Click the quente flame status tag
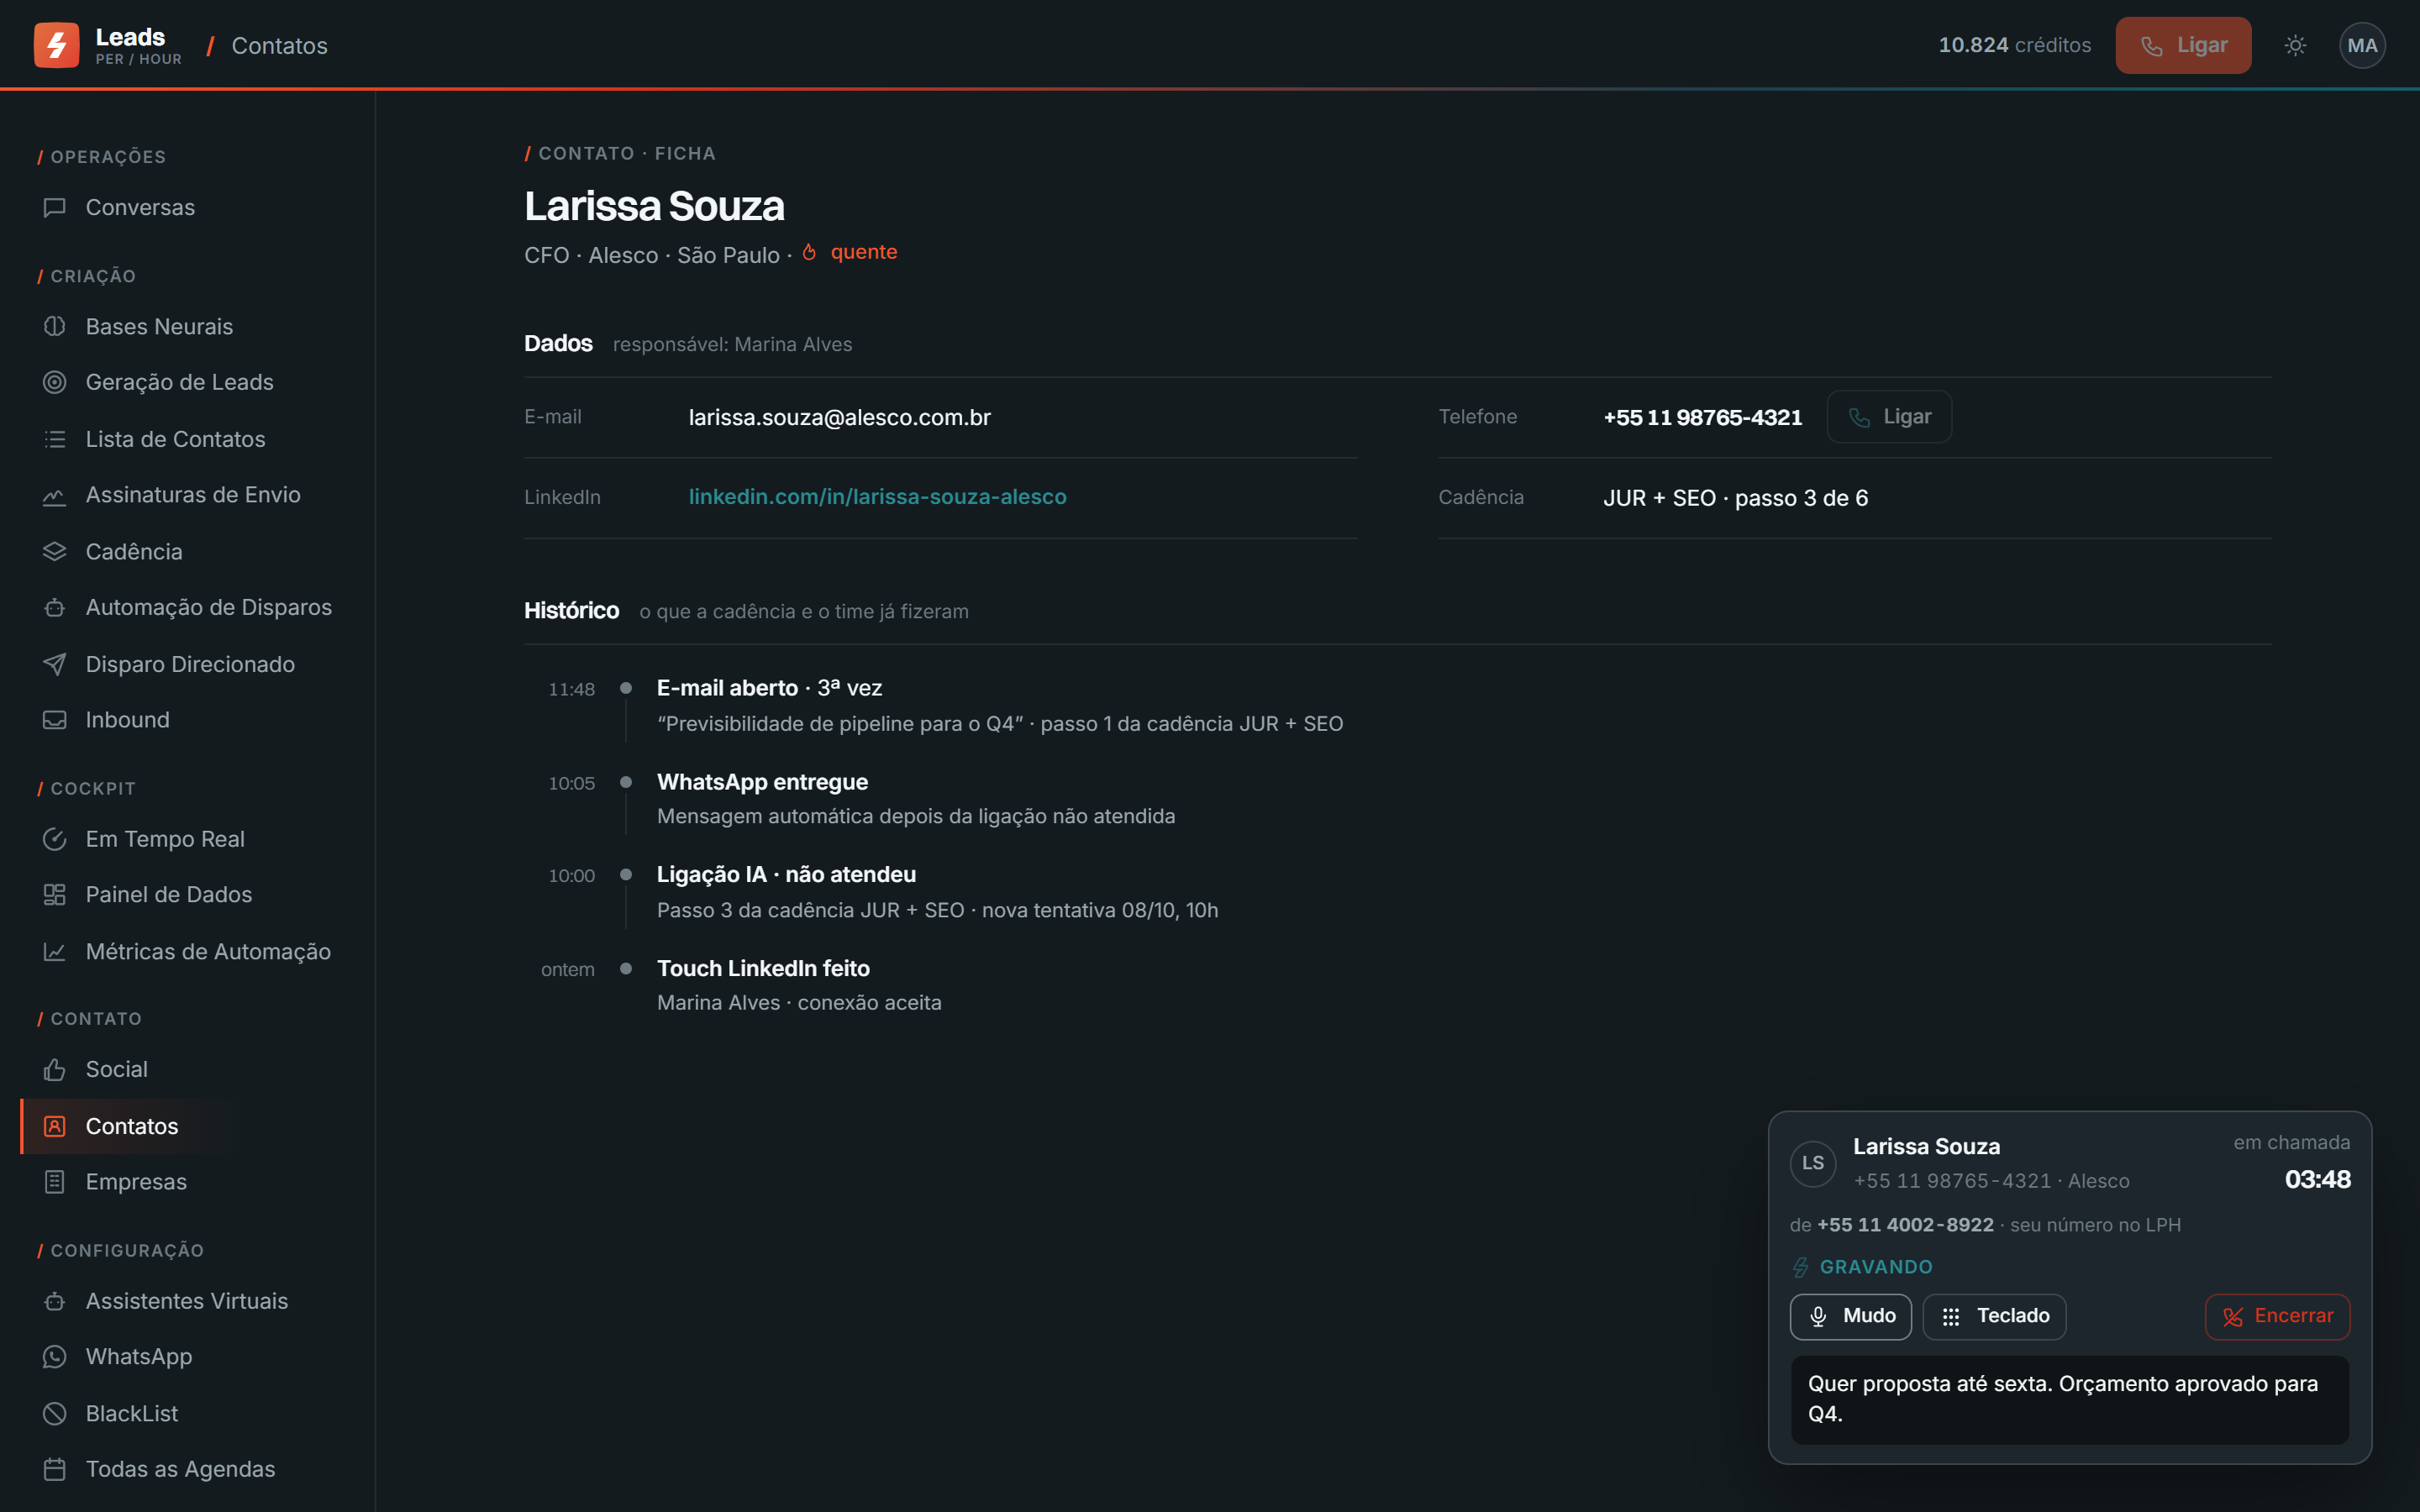 [850, 252]
